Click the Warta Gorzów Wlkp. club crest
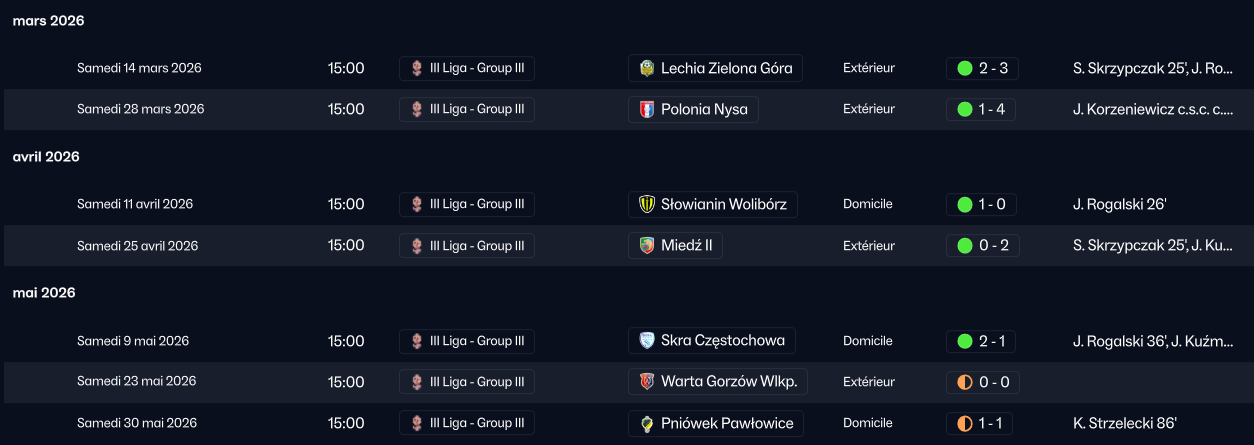The width and height of the screenshot is (1254, 445). pyautogui.click(x=647, y=381)
